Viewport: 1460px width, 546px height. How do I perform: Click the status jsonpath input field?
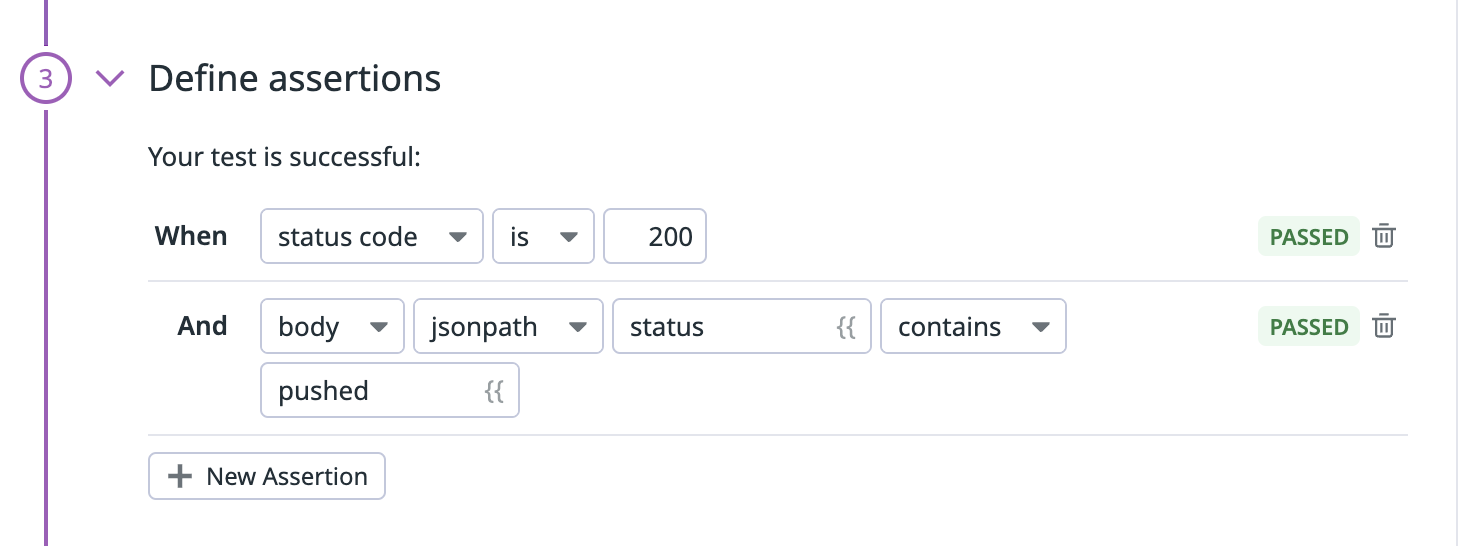(x=742, y=326)
